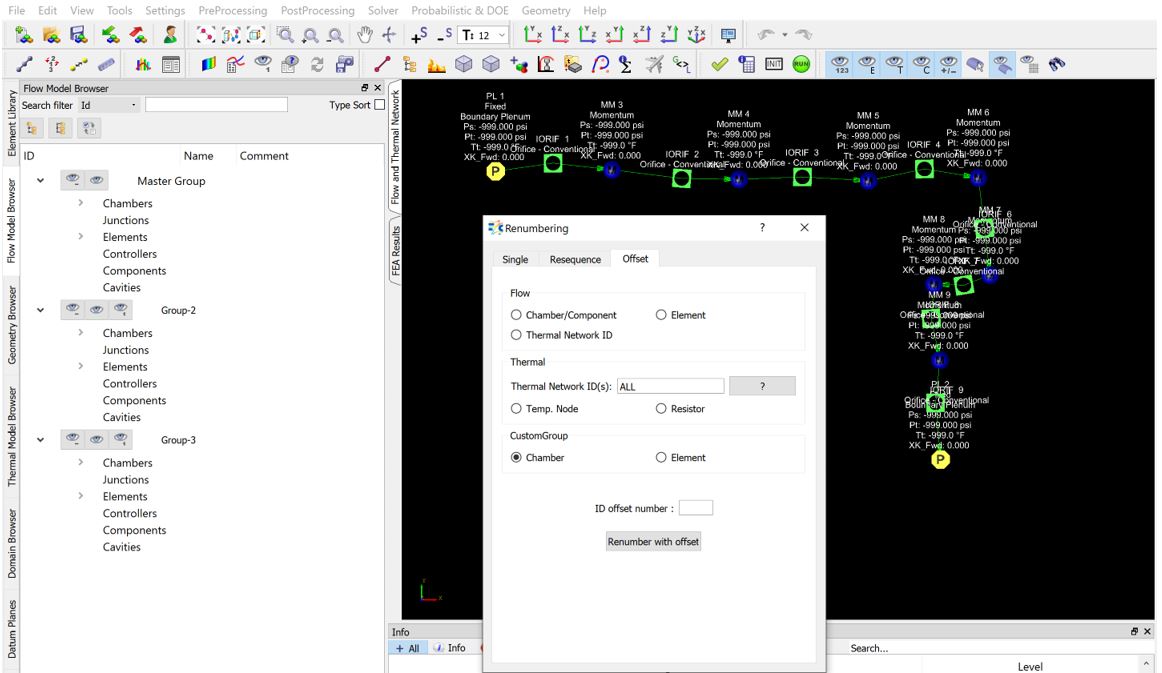The height and width of the screenshot is (673, 1162).
Task: Choose the Resistor radio option under Thermal
Action: (x=662, y=409)
